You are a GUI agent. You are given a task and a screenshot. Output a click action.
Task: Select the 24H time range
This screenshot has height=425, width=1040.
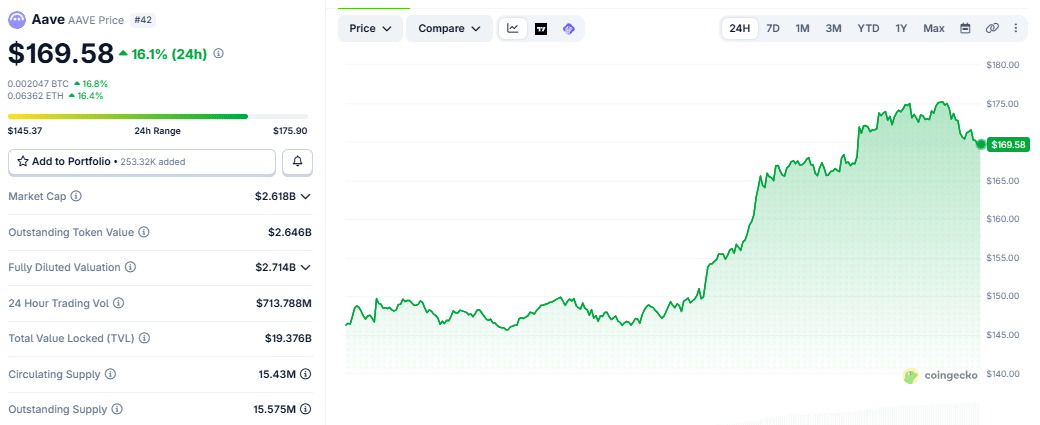[740, 29]
